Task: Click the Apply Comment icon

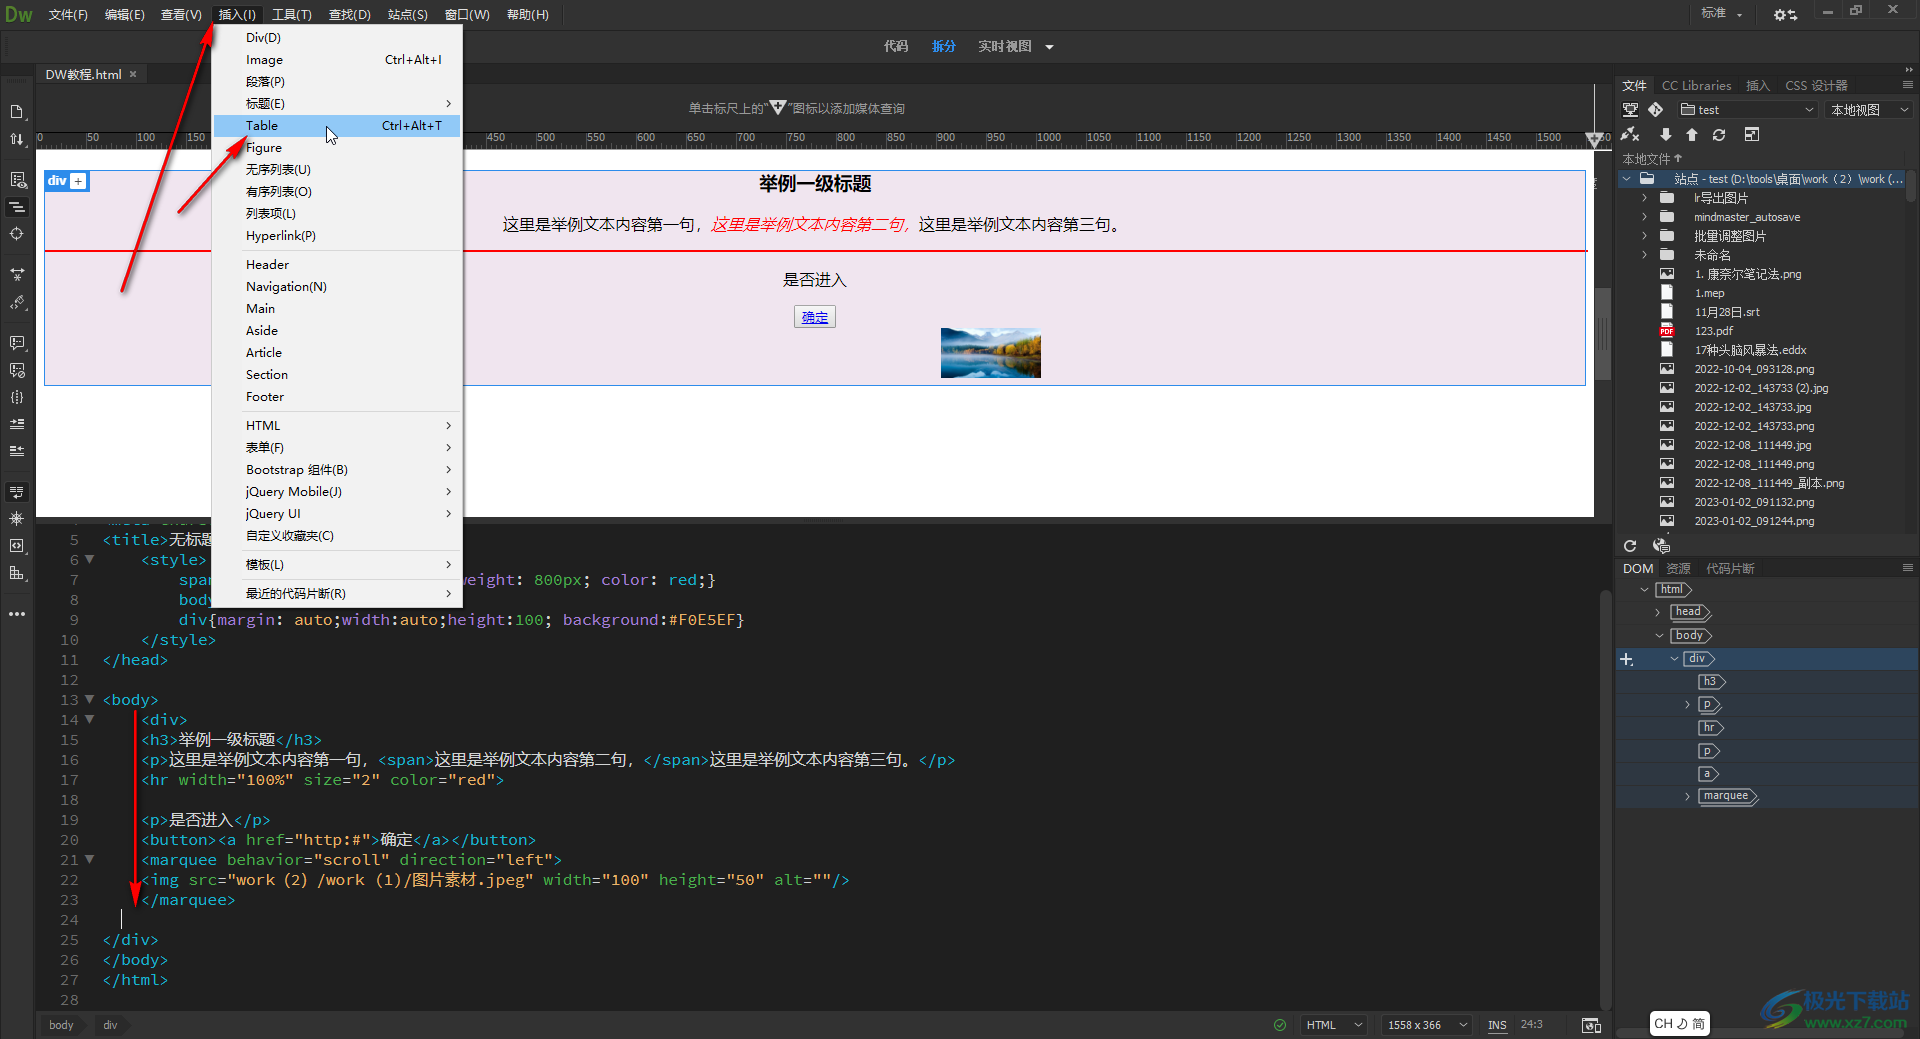Action: [x=17, y=343]
